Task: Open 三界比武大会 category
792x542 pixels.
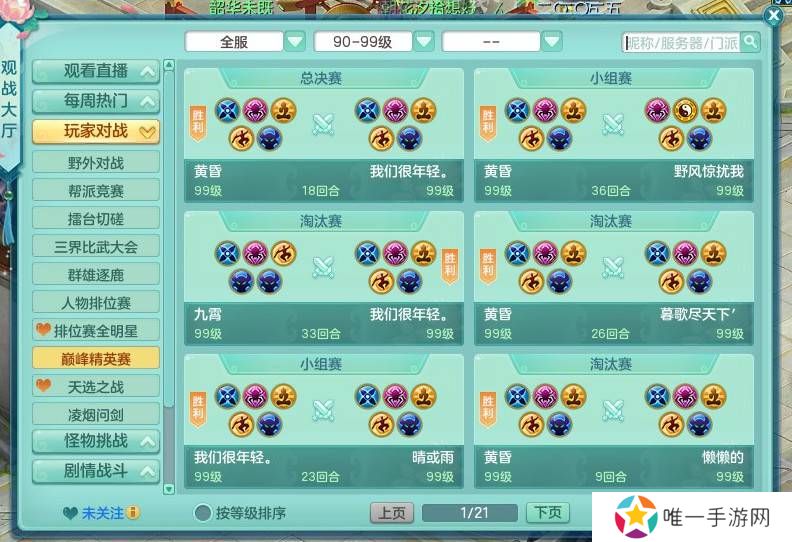Action: (x=96, y=247)
